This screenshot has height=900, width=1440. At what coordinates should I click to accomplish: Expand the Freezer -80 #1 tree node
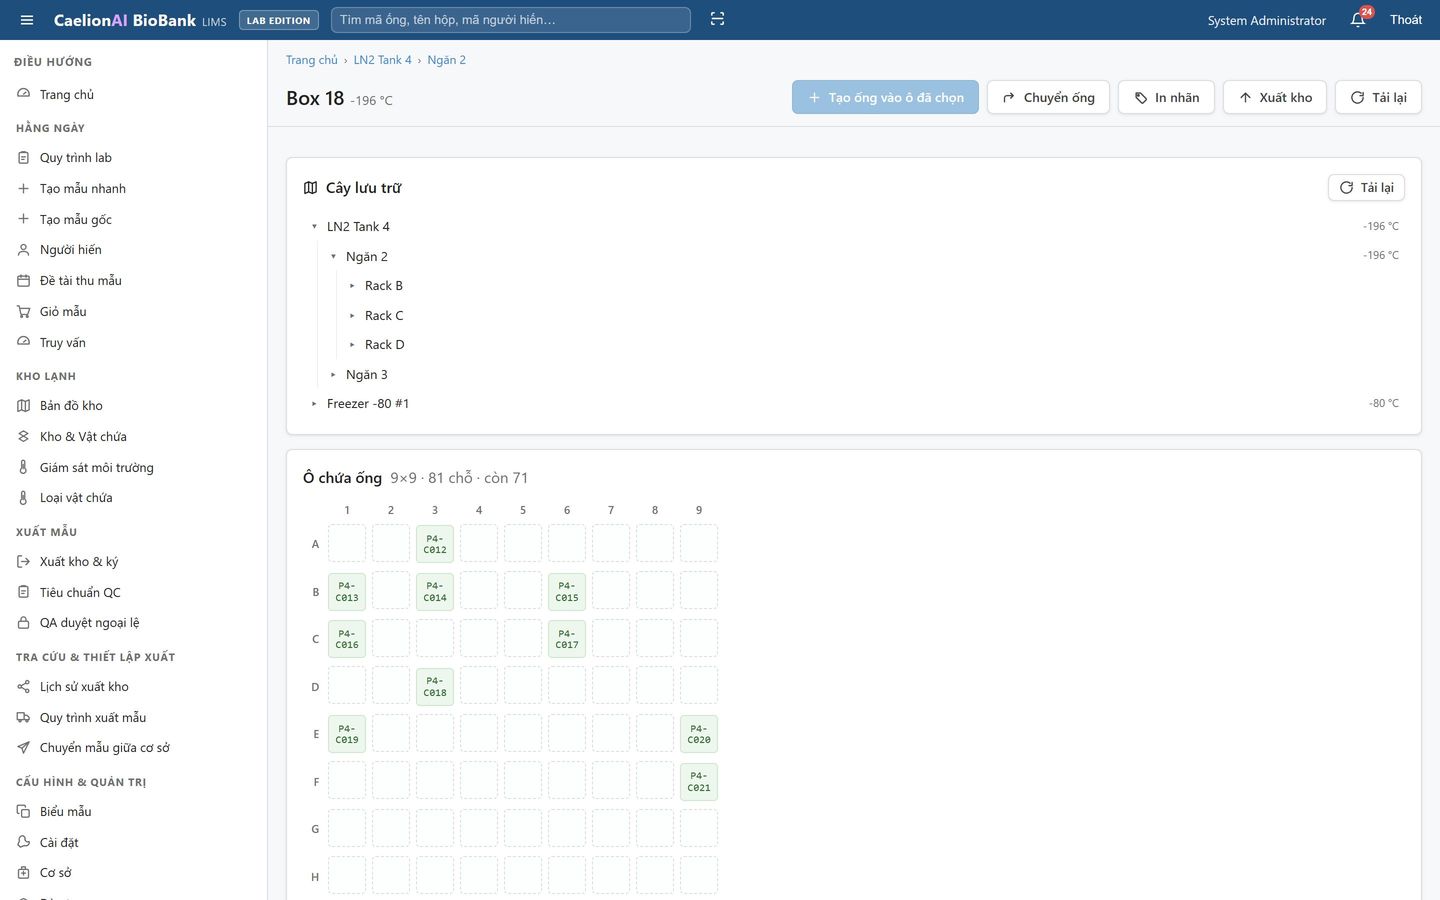(x=314, y=404)
